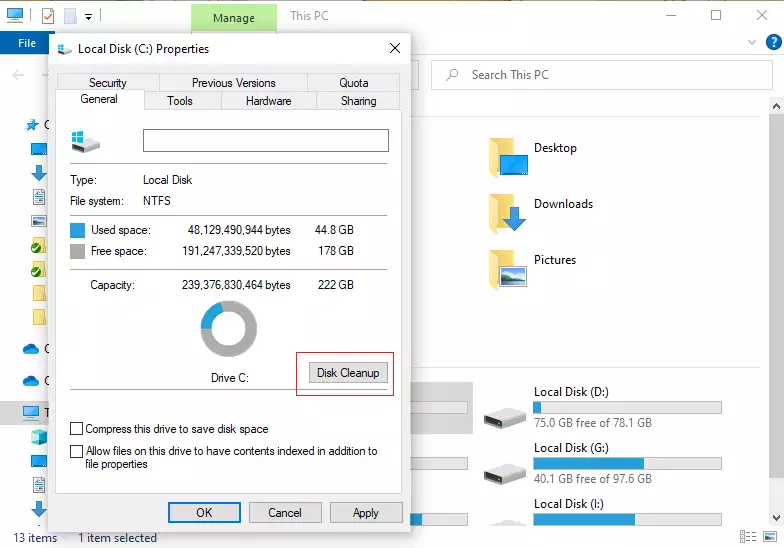Cancel the Local Disk Properties dialog

pyautogui.click(x=285, y=512)
